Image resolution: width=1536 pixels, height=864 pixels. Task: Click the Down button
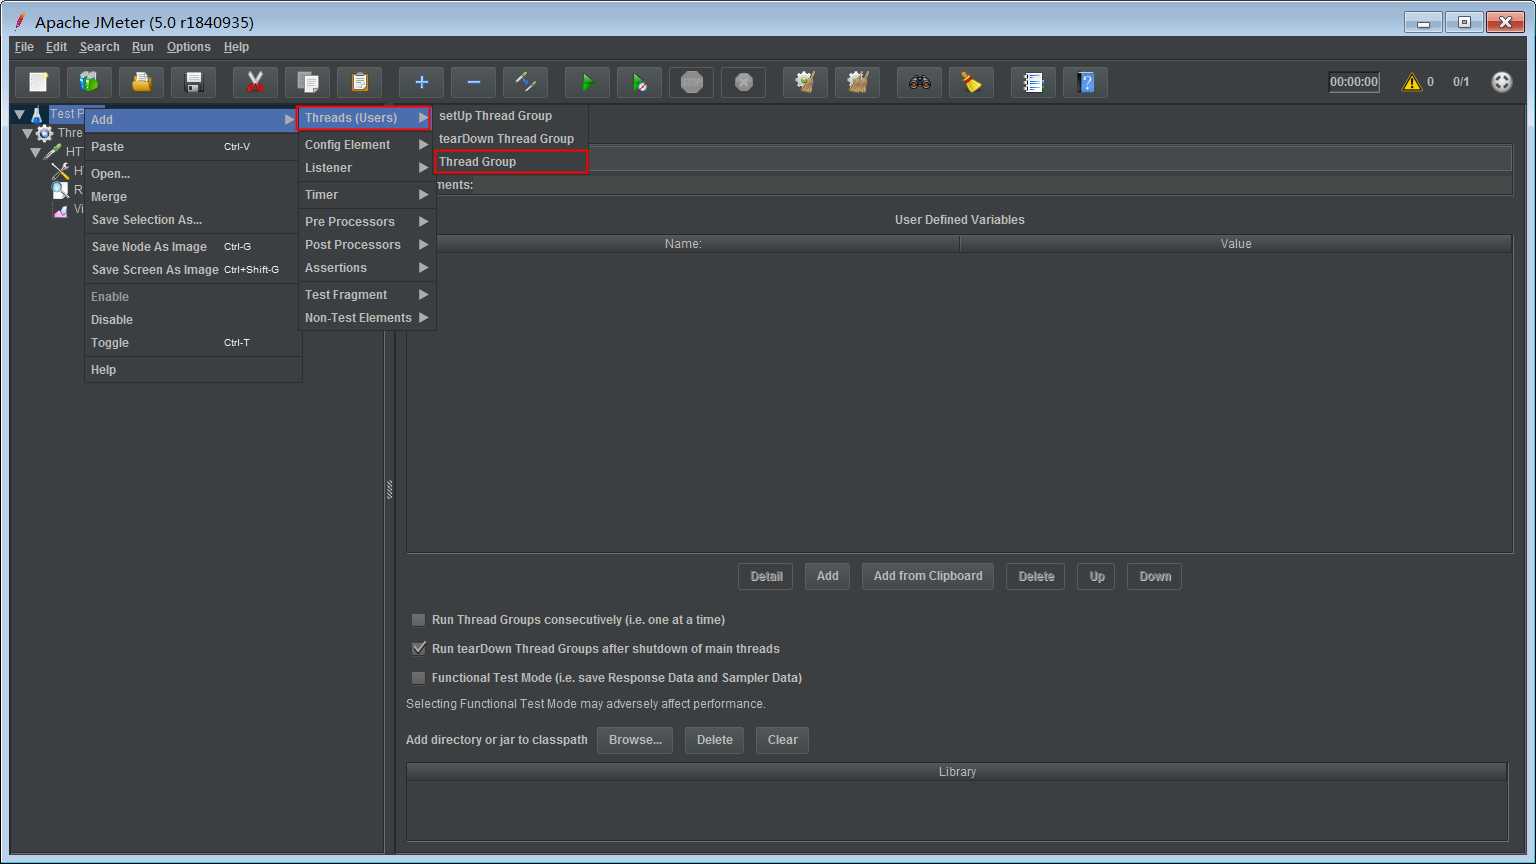1155,576
